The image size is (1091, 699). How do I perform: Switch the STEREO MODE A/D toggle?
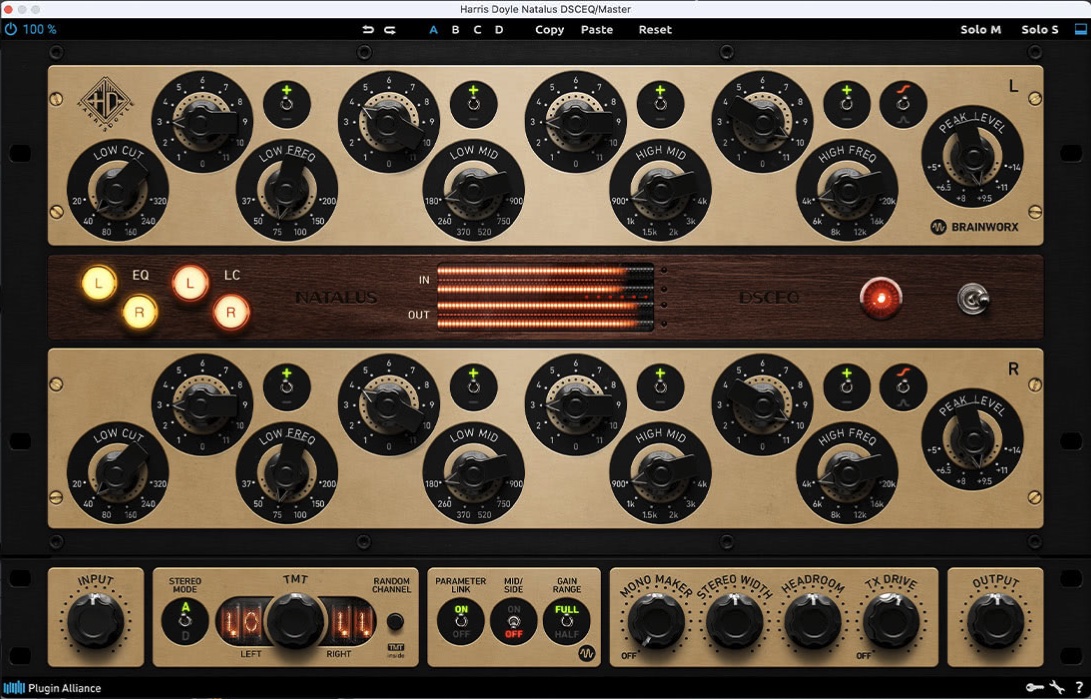click(185, 620)
